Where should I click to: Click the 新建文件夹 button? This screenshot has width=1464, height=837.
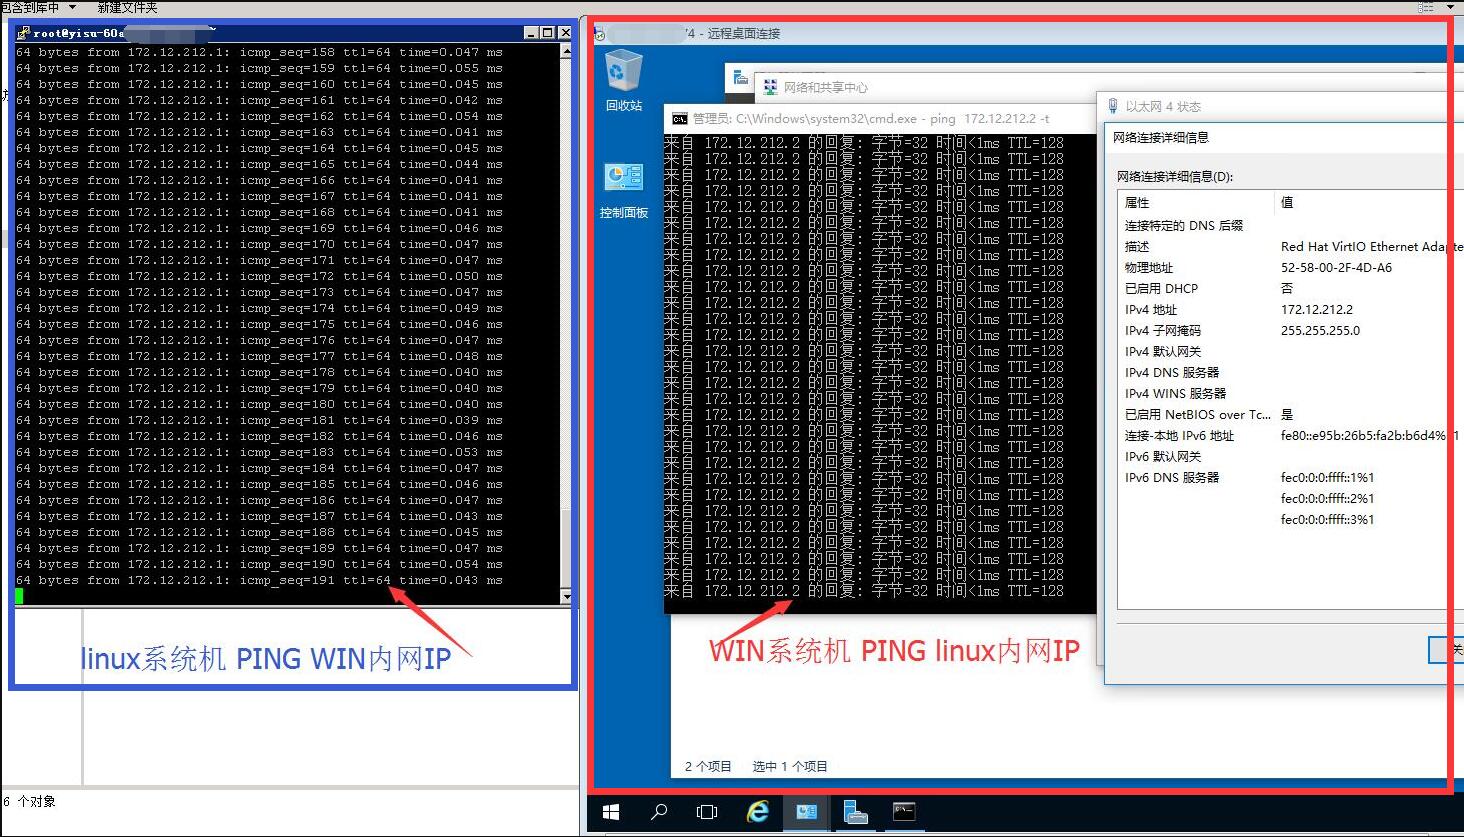(127, 7)
